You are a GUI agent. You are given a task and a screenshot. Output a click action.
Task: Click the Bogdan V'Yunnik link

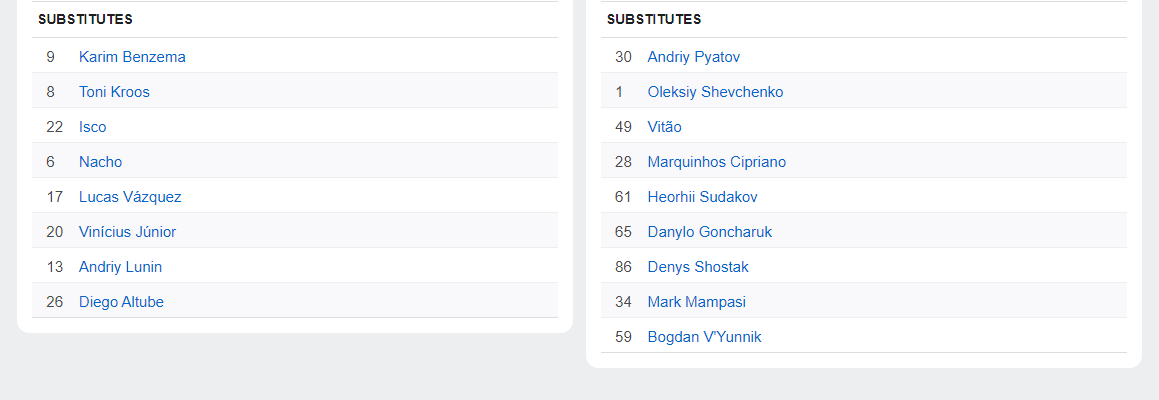pos(704,337)
